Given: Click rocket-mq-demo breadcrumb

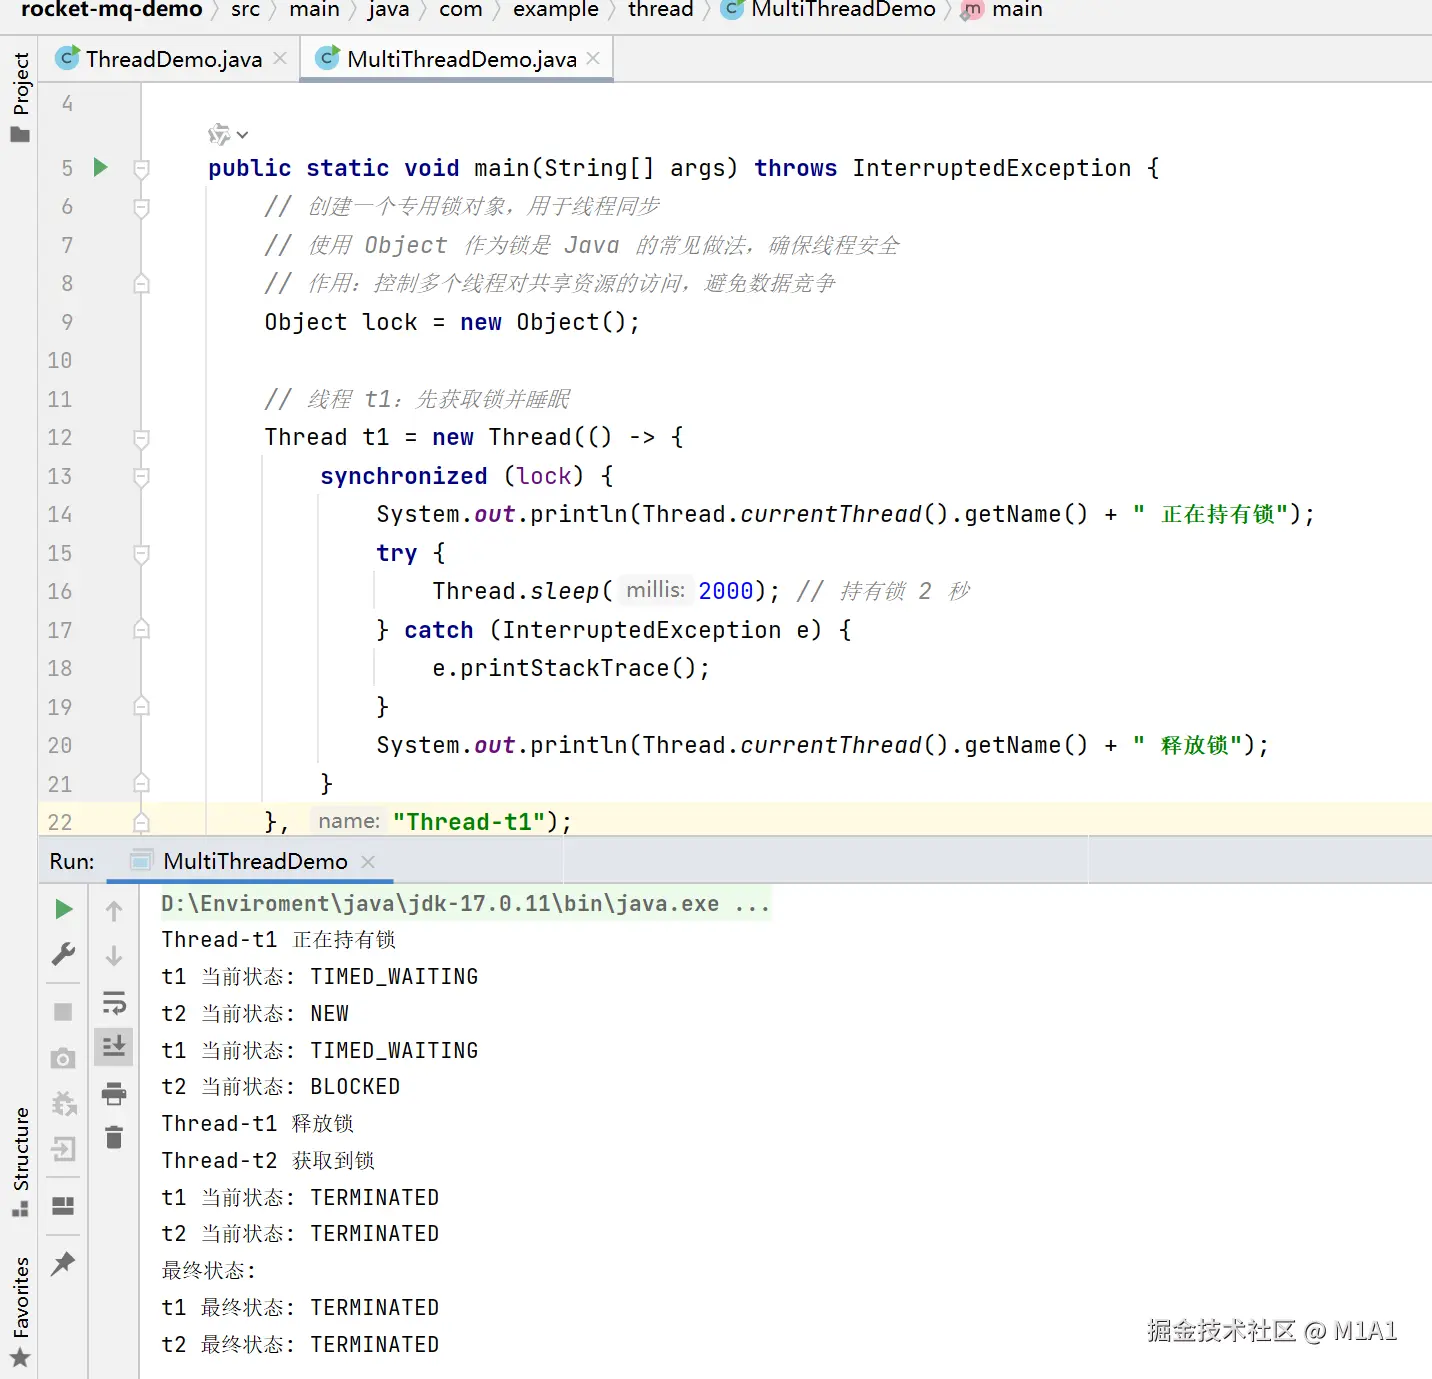Looking at the screenshot, I should (111, 10).
